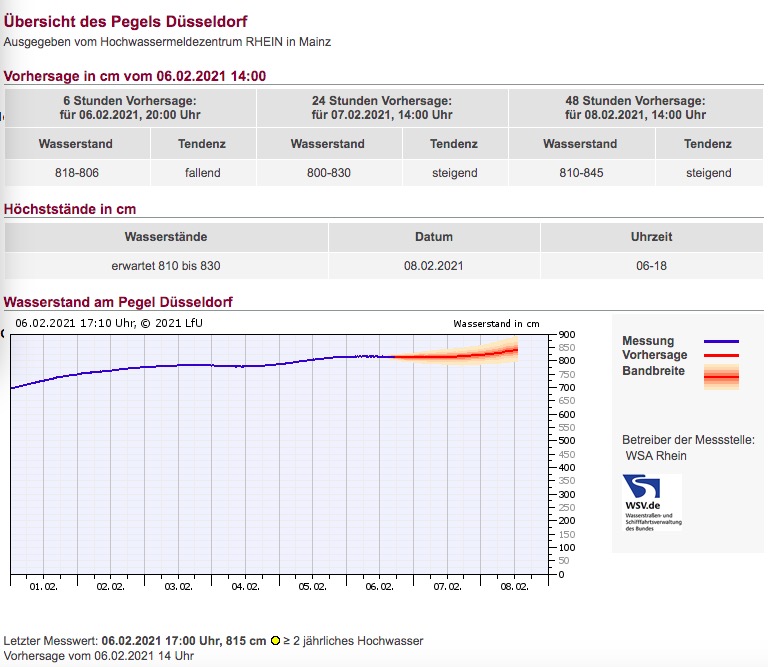The image size is (768, 667).
Task: Click the 818-806 Wasserstand value
Action: (77, 173)
